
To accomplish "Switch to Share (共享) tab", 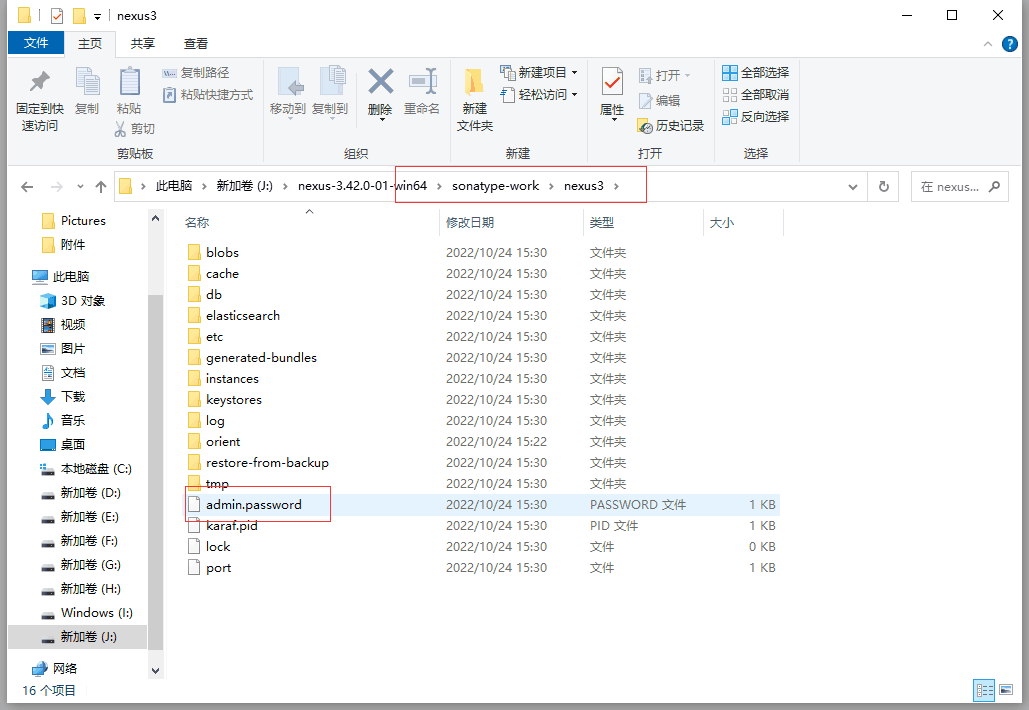I will [x=142, y=43].
